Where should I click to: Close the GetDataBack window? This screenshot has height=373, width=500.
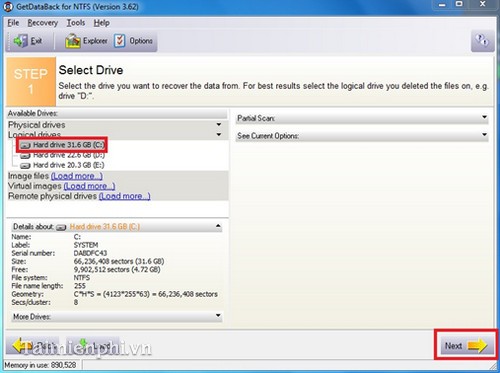pos(482,4)
